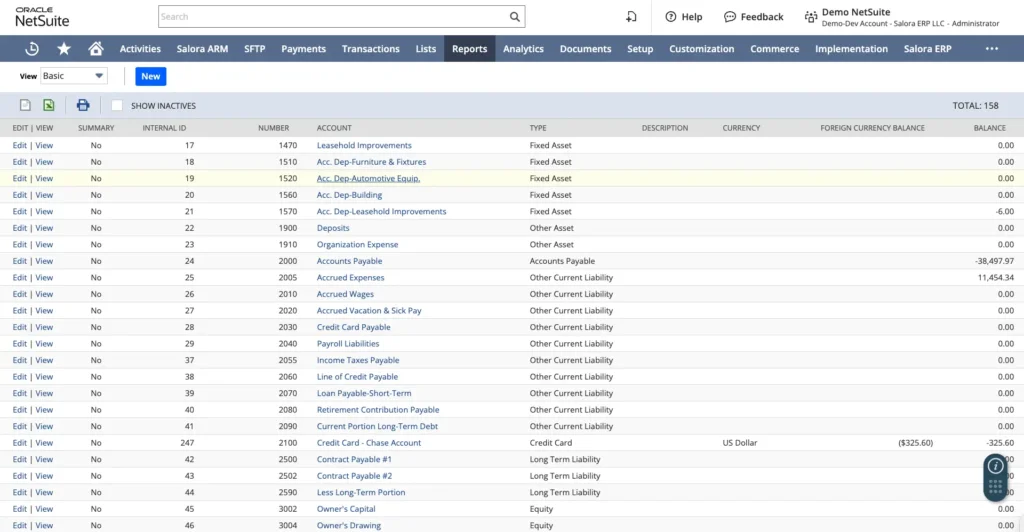
Task: Click the search magnifier icon
Action: pos(515,17)
